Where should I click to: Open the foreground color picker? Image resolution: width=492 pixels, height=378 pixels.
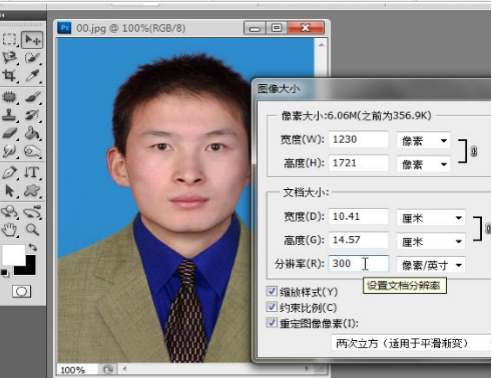pyautogui.click(x=13, y=255)
